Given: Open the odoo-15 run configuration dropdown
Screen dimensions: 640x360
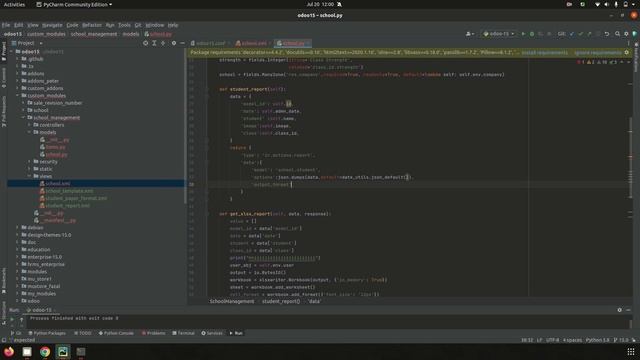Looking at the screenshot, I should (x=498, y=34).
